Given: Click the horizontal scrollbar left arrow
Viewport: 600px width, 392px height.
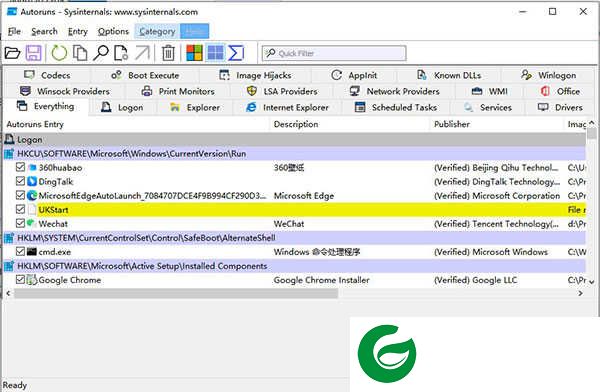Looking at the screenshot, I should [x=8, y=294].
